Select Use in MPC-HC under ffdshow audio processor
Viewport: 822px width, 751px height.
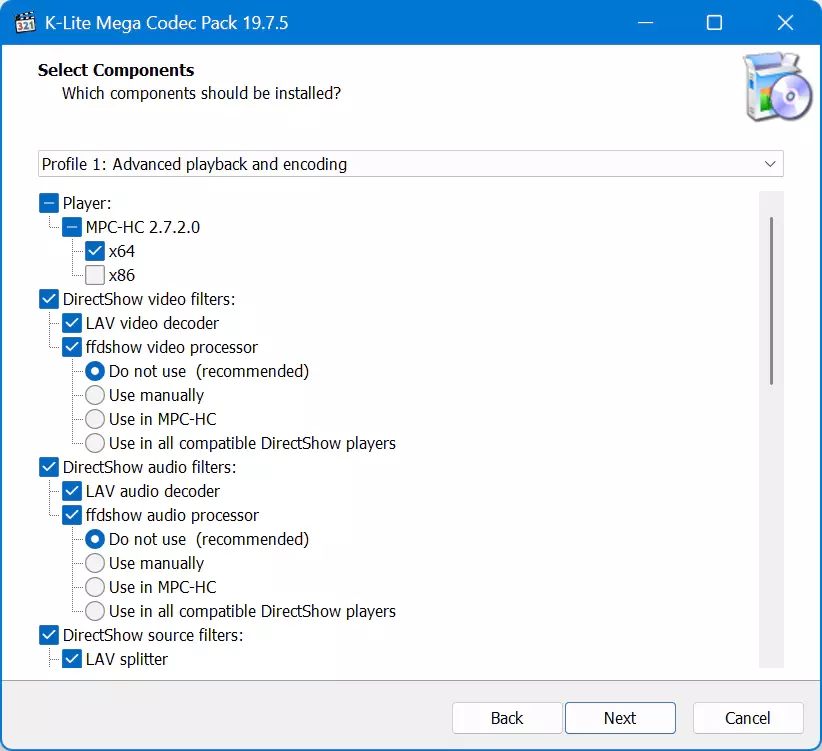tap(95, 587)
